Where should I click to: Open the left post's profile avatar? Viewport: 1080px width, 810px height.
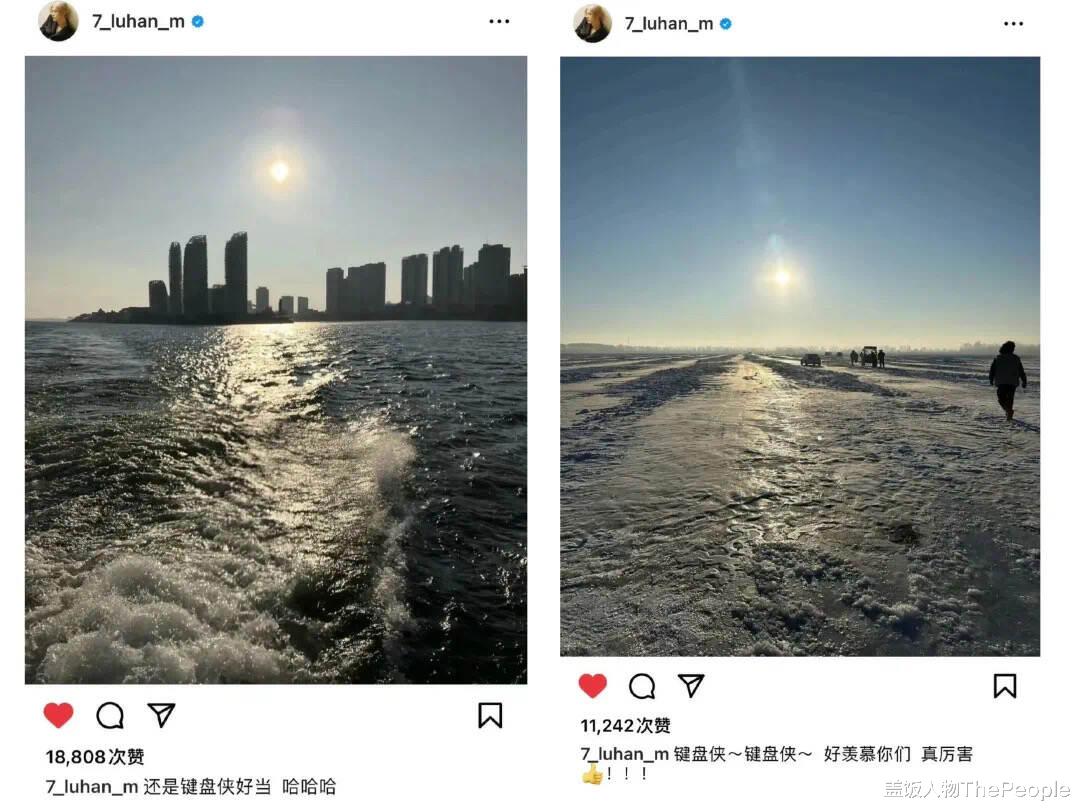[x=59, y=21]
